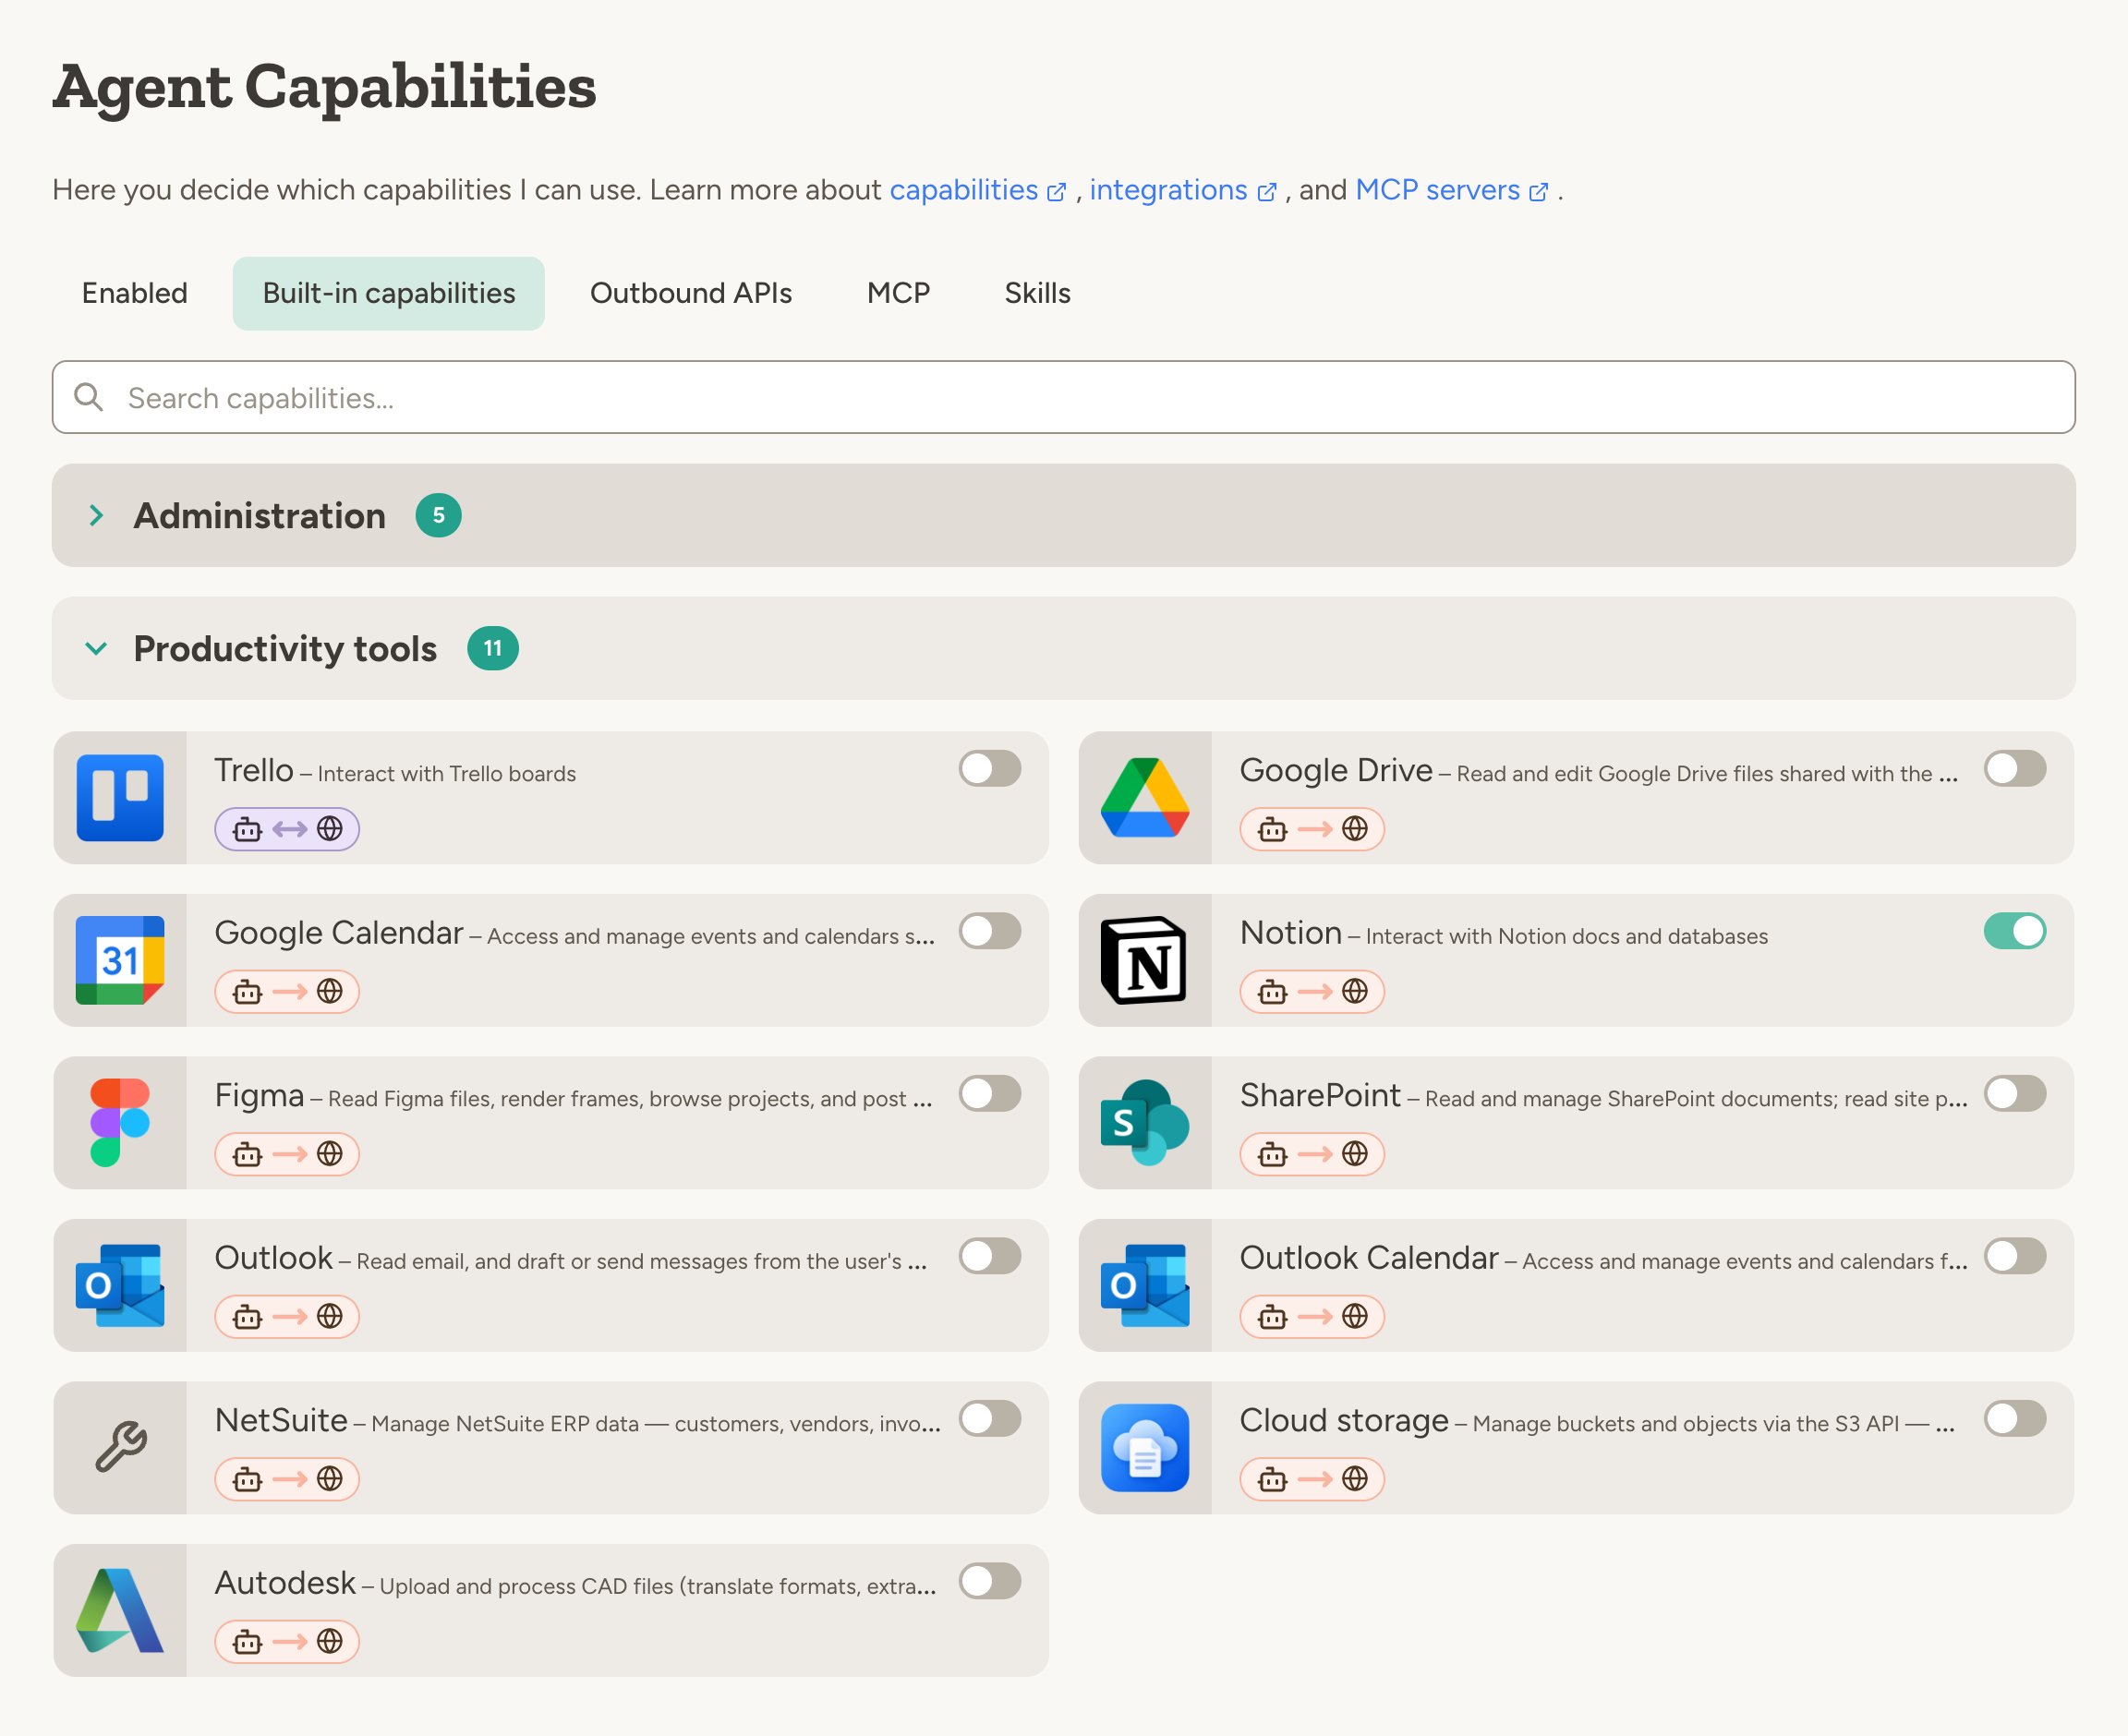This screenshot has height=1736, width=2128.
Task: Switch on the NetSuite toggle
Action: point(990,1419)
